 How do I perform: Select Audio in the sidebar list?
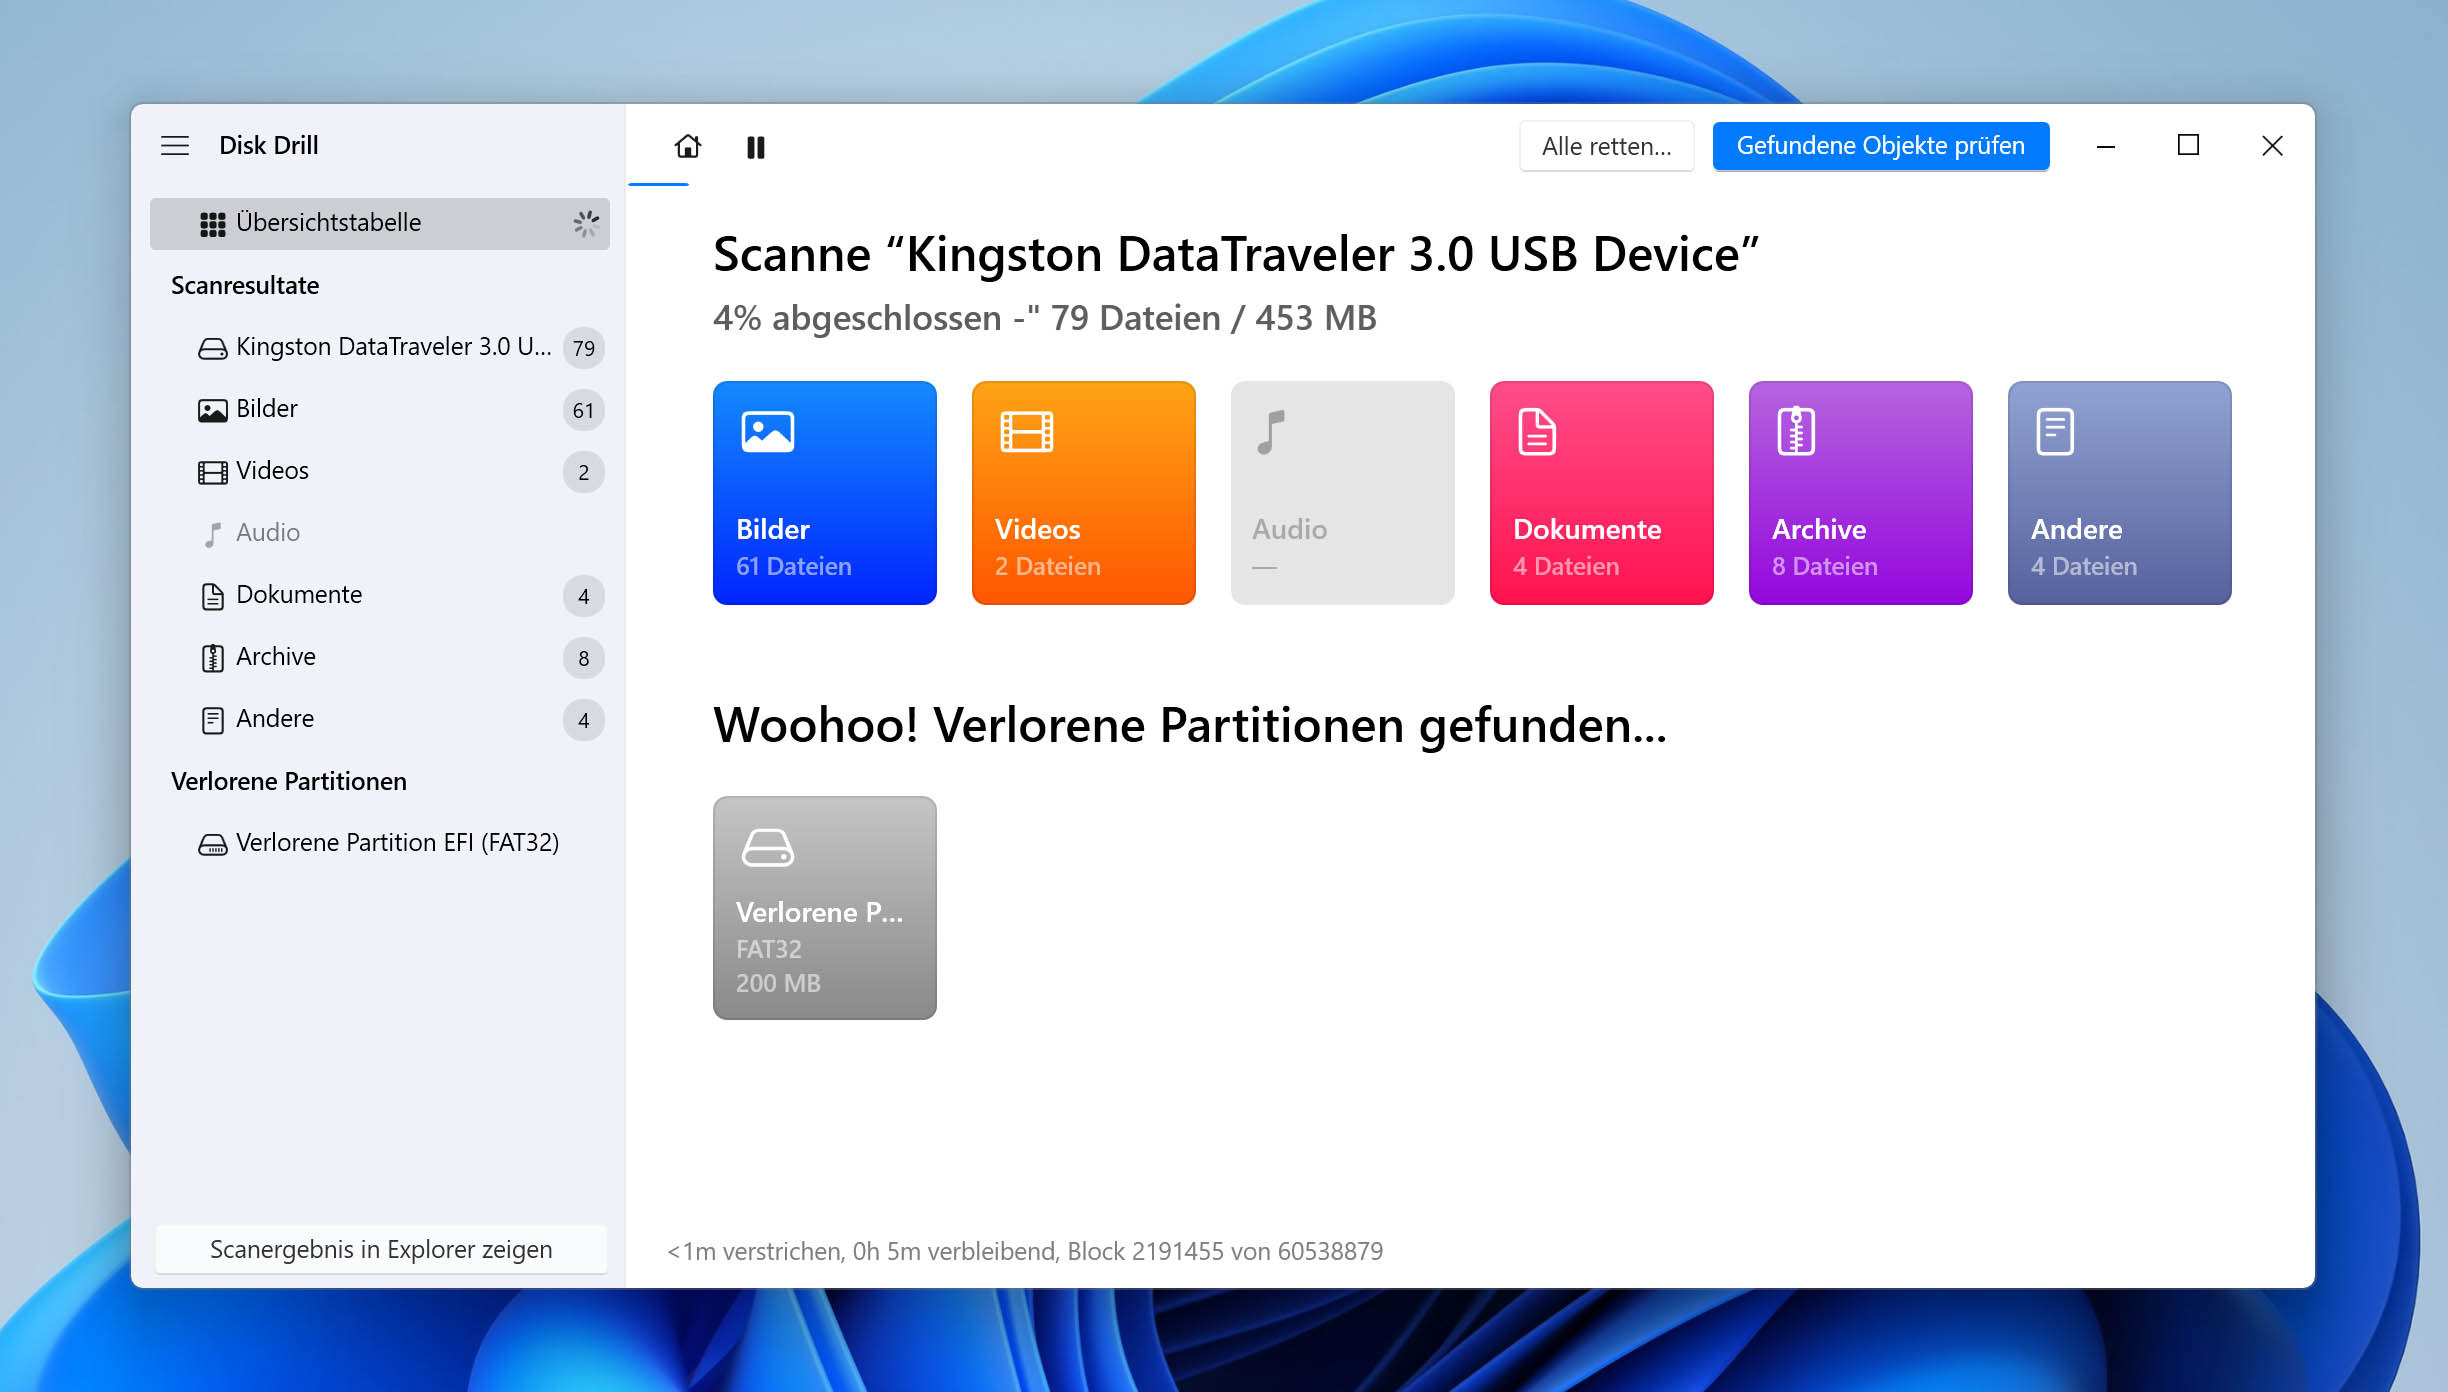pyautogui.click(x=380, y=533)
